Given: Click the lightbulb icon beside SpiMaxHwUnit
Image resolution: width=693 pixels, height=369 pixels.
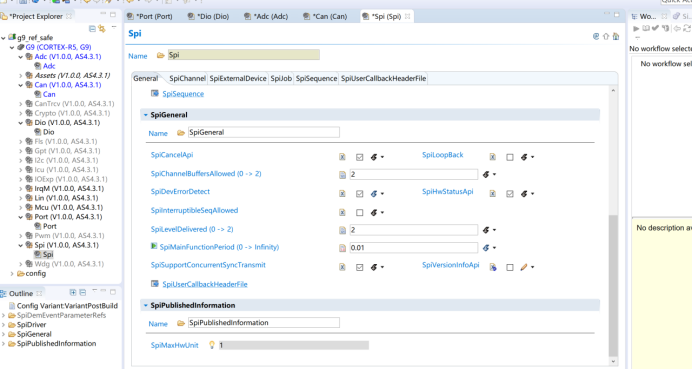Looking at the screenshot, I should [212, 345].
